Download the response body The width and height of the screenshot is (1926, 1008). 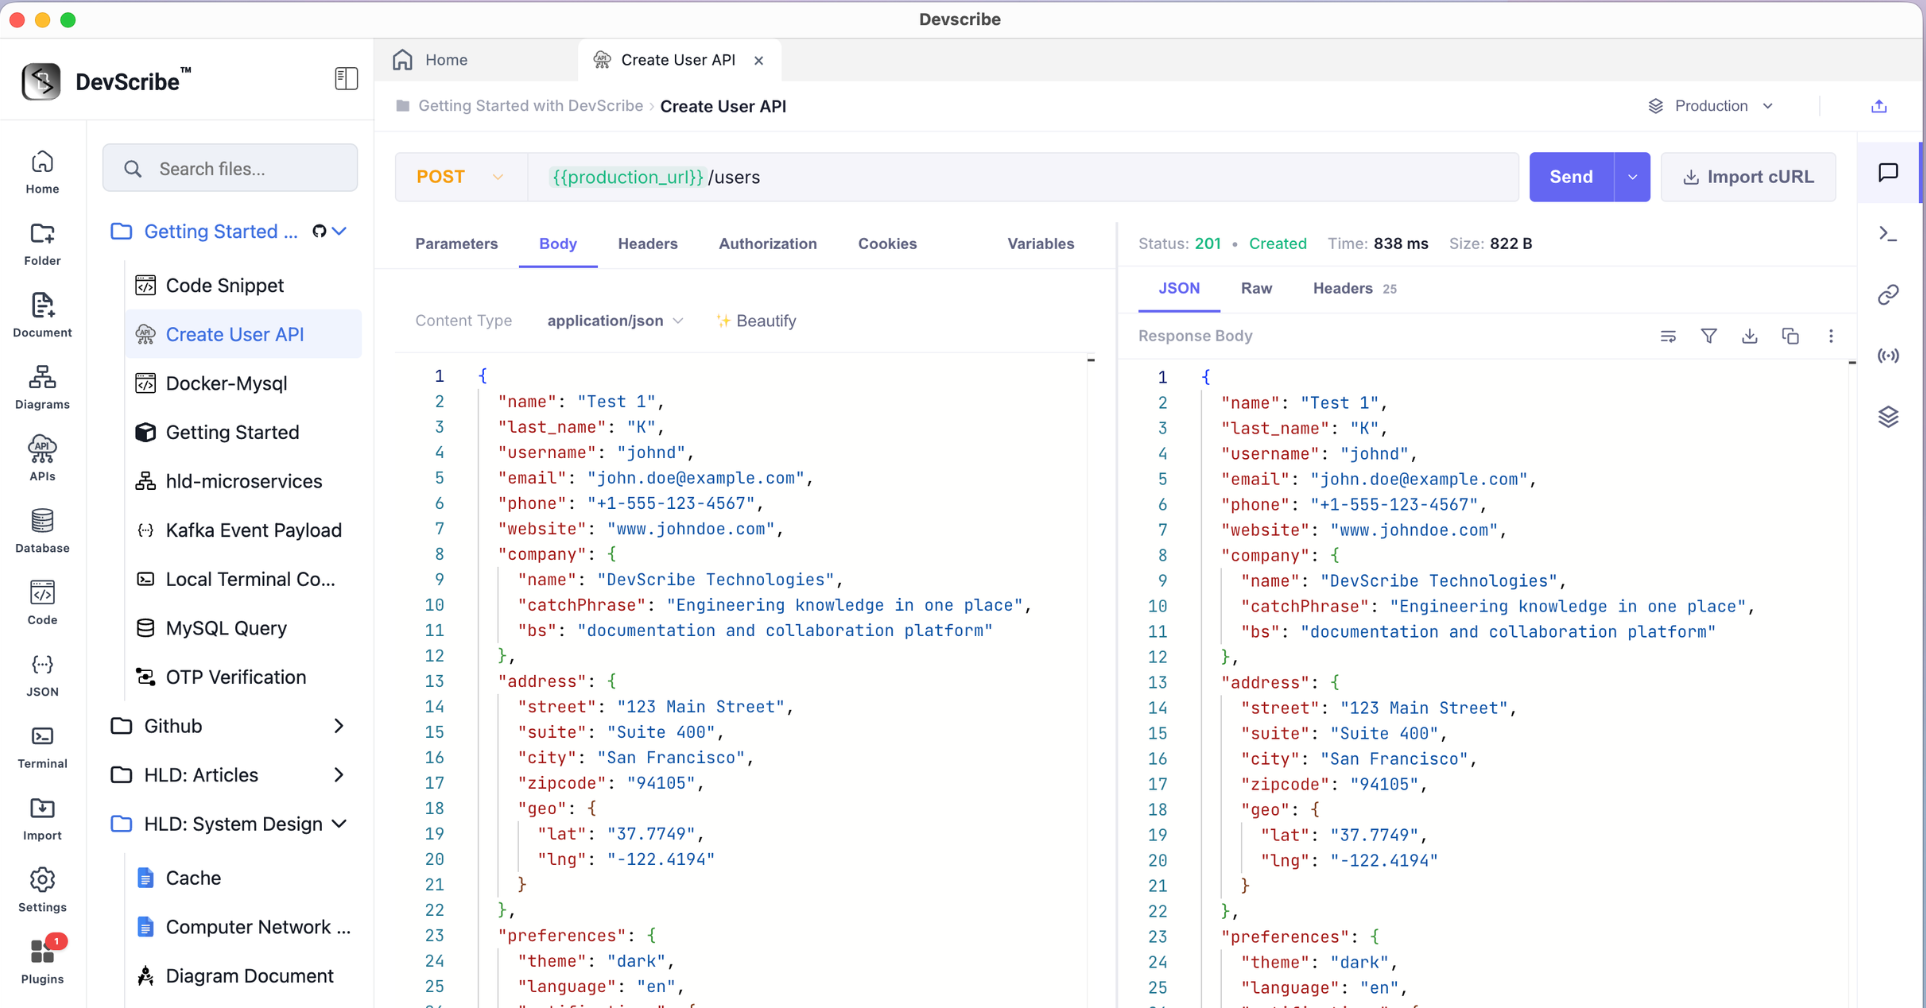click(1749, 337)
